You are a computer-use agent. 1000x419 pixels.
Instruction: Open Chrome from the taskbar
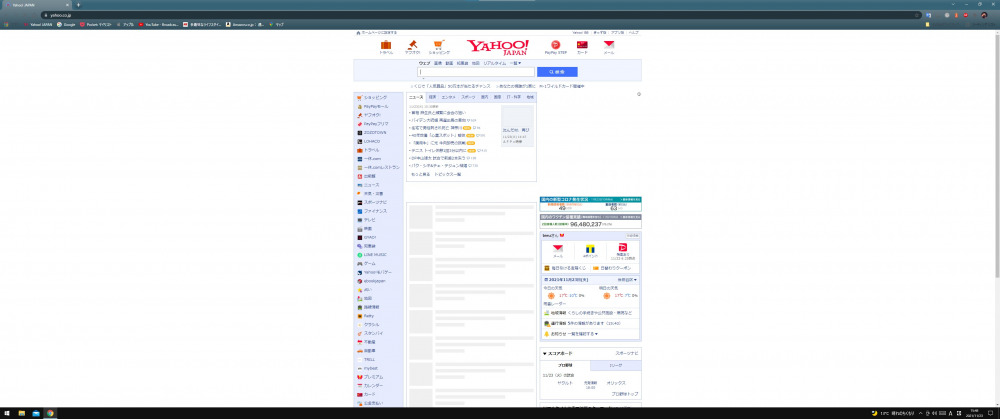click(x=50, y=413)
